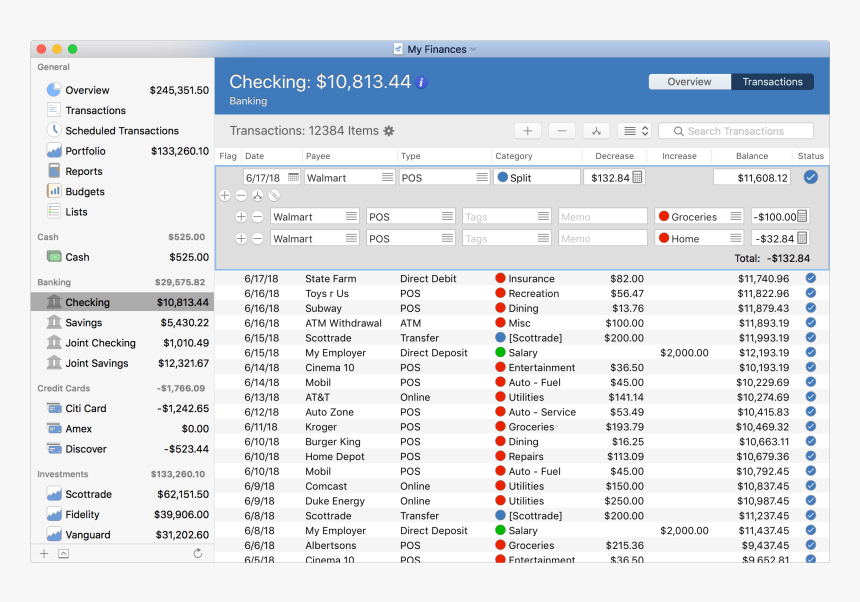Click the split transaction toolbar button
The width and height of the screenshot is (860, 602).
point(596,131)
